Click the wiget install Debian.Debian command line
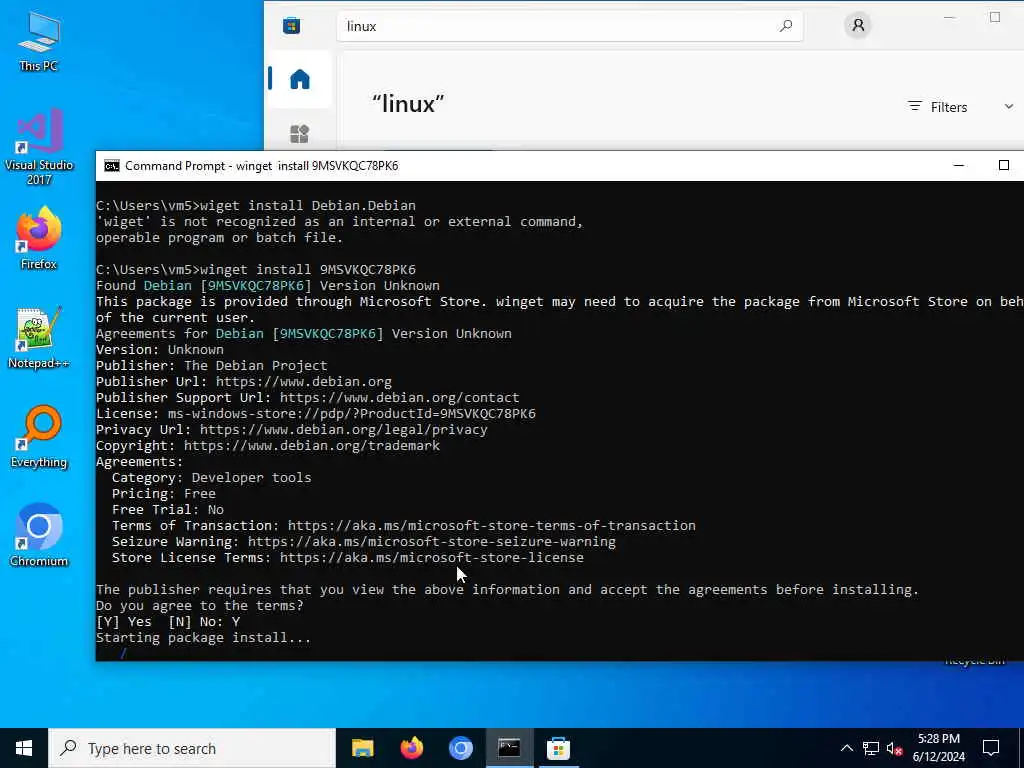 point(256,205)
